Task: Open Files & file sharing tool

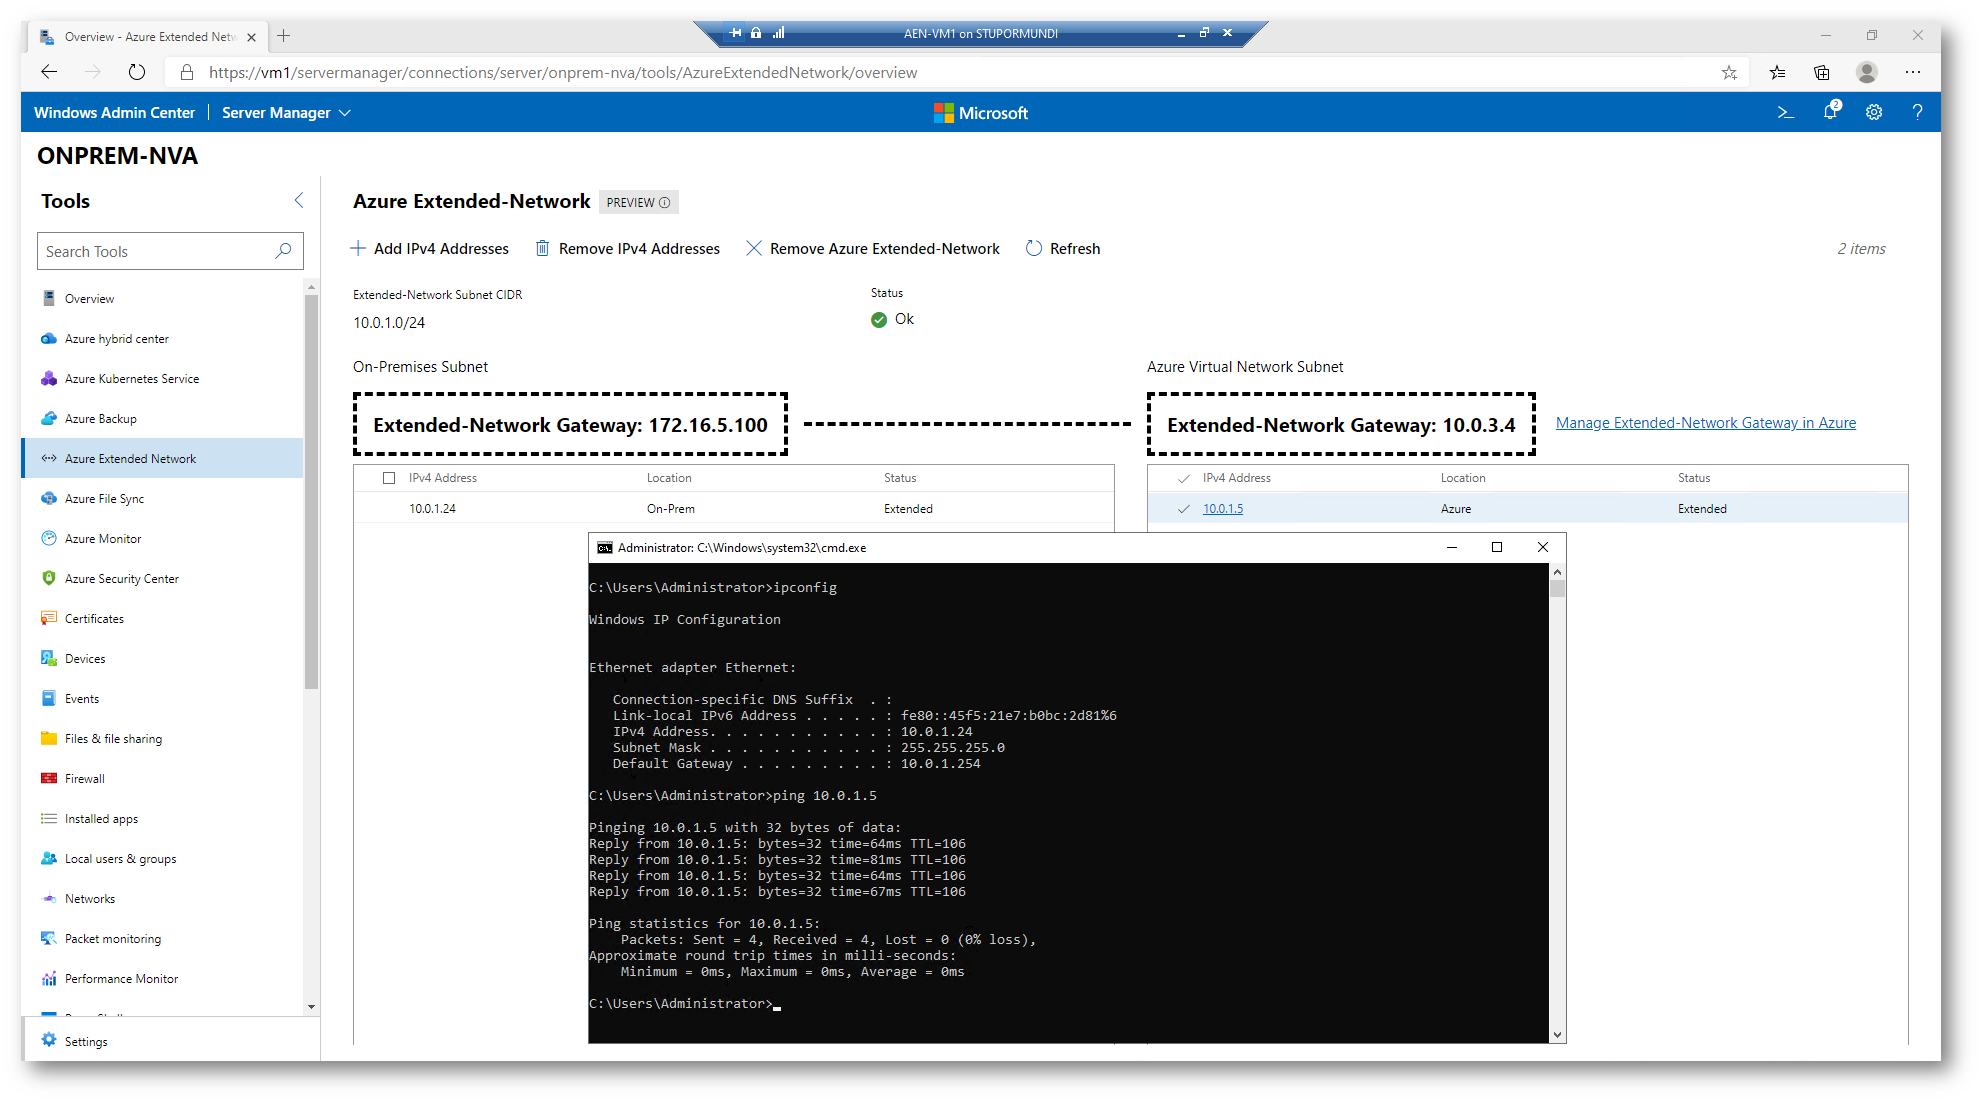Action: tap(162, 738)
